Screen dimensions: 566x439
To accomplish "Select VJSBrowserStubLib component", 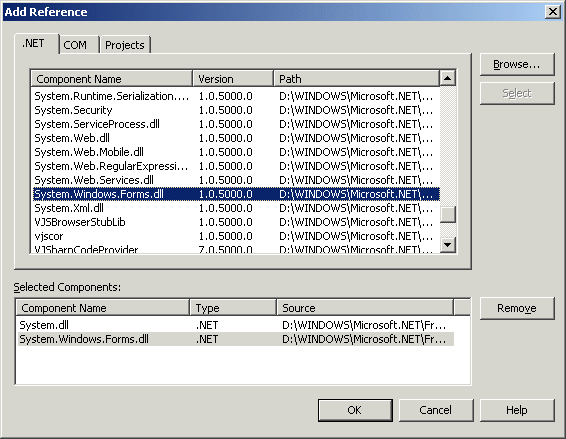I will [236, 222].
